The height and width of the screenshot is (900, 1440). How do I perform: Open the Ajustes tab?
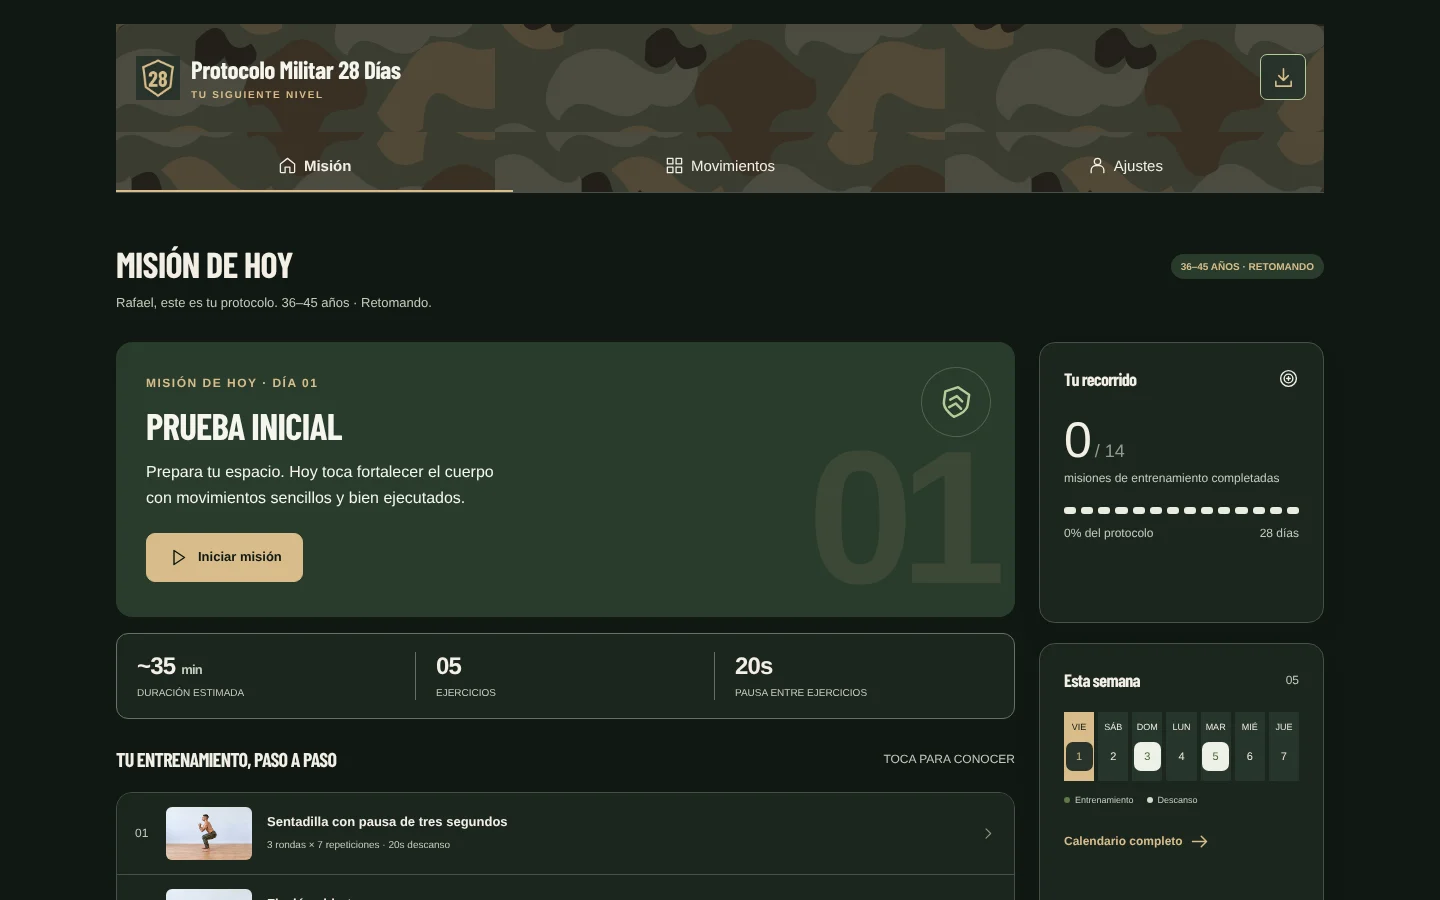tap(1125, 166)
